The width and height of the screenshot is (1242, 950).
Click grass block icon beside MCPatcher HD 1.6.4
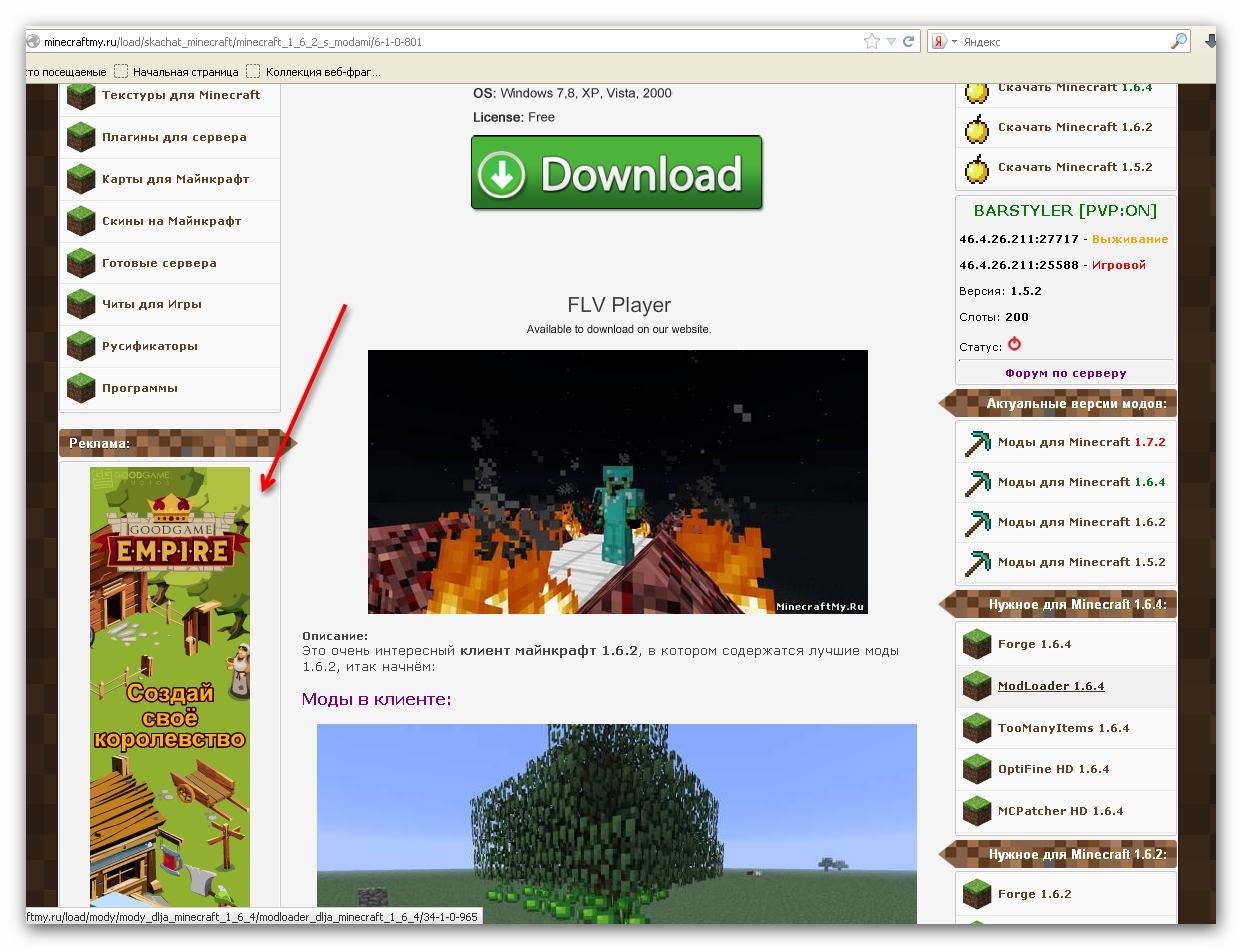[x=977, y=811]
